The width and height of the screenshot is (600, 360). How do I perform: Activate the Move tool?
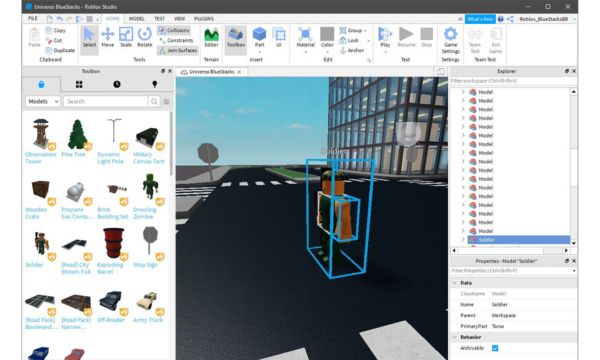(108, 37)
